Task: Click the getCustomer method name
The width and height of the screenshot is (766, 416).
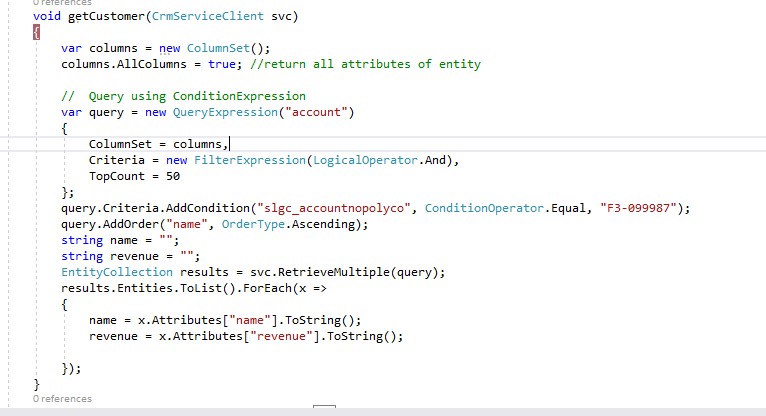Action: coord(106,16)
